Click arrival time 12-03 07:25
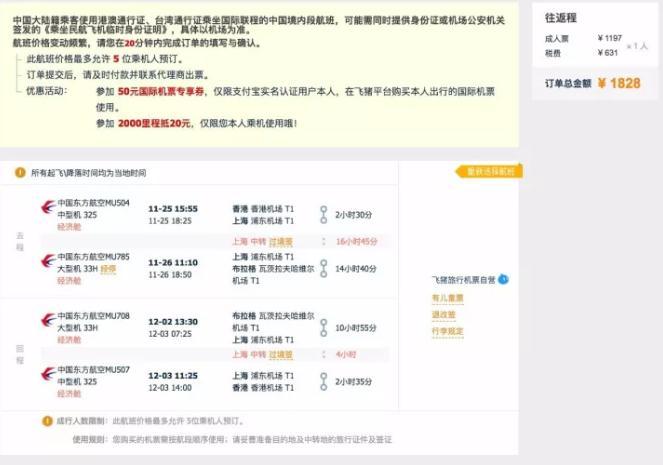This screenshot has height=465, width=663. pos(170,334)
